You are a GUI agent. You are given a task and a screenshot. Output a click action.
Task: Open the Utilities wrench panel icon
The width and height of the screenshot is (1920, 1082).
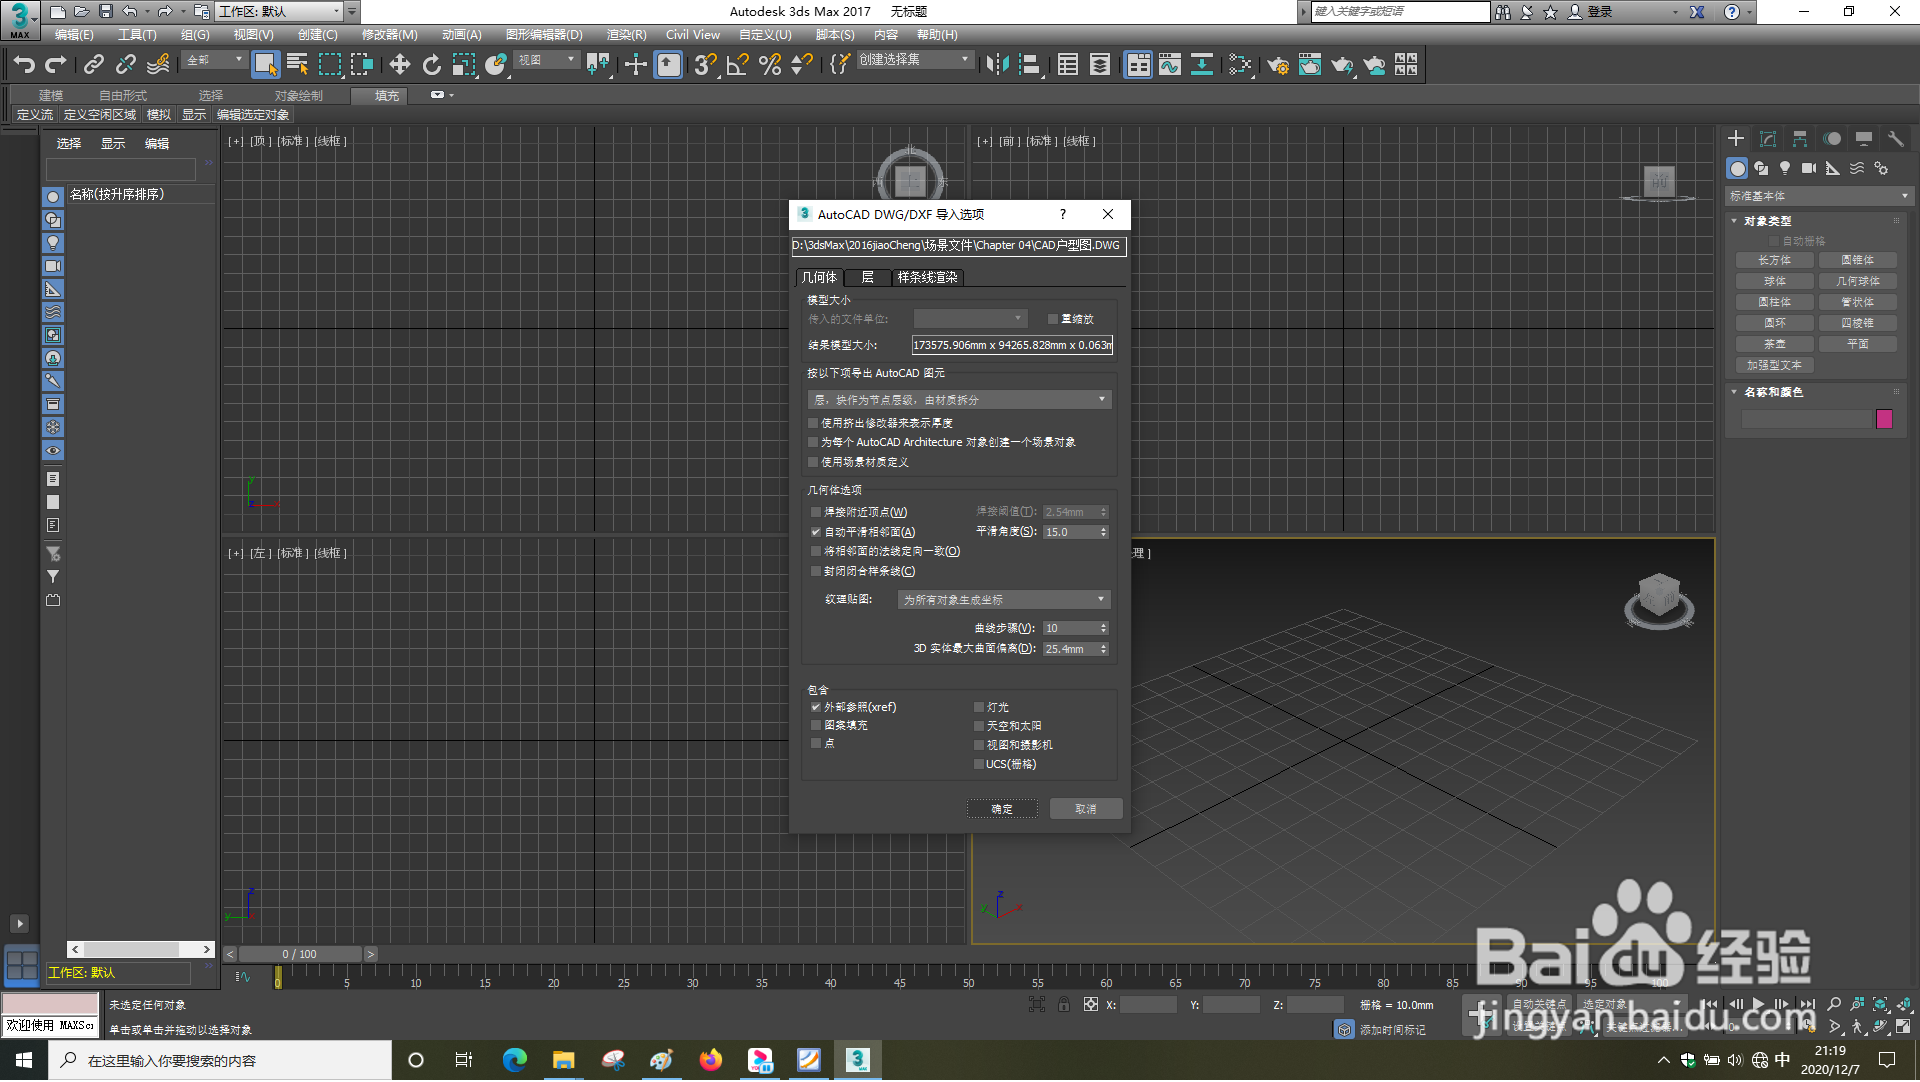1896,139
